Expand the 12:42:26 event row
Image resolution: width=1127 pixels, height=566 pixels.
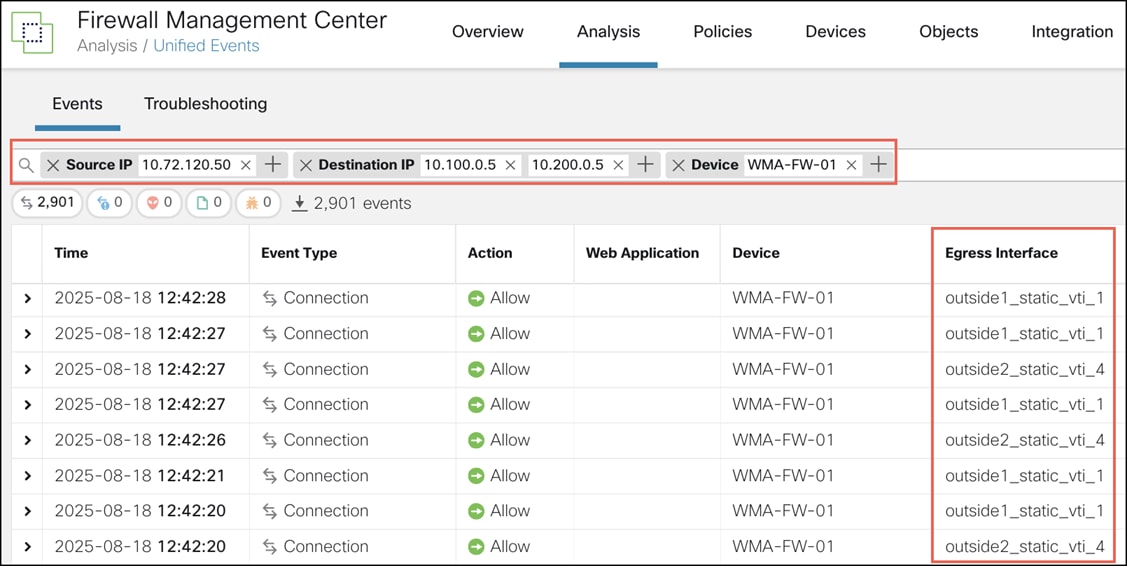(27, 440)
